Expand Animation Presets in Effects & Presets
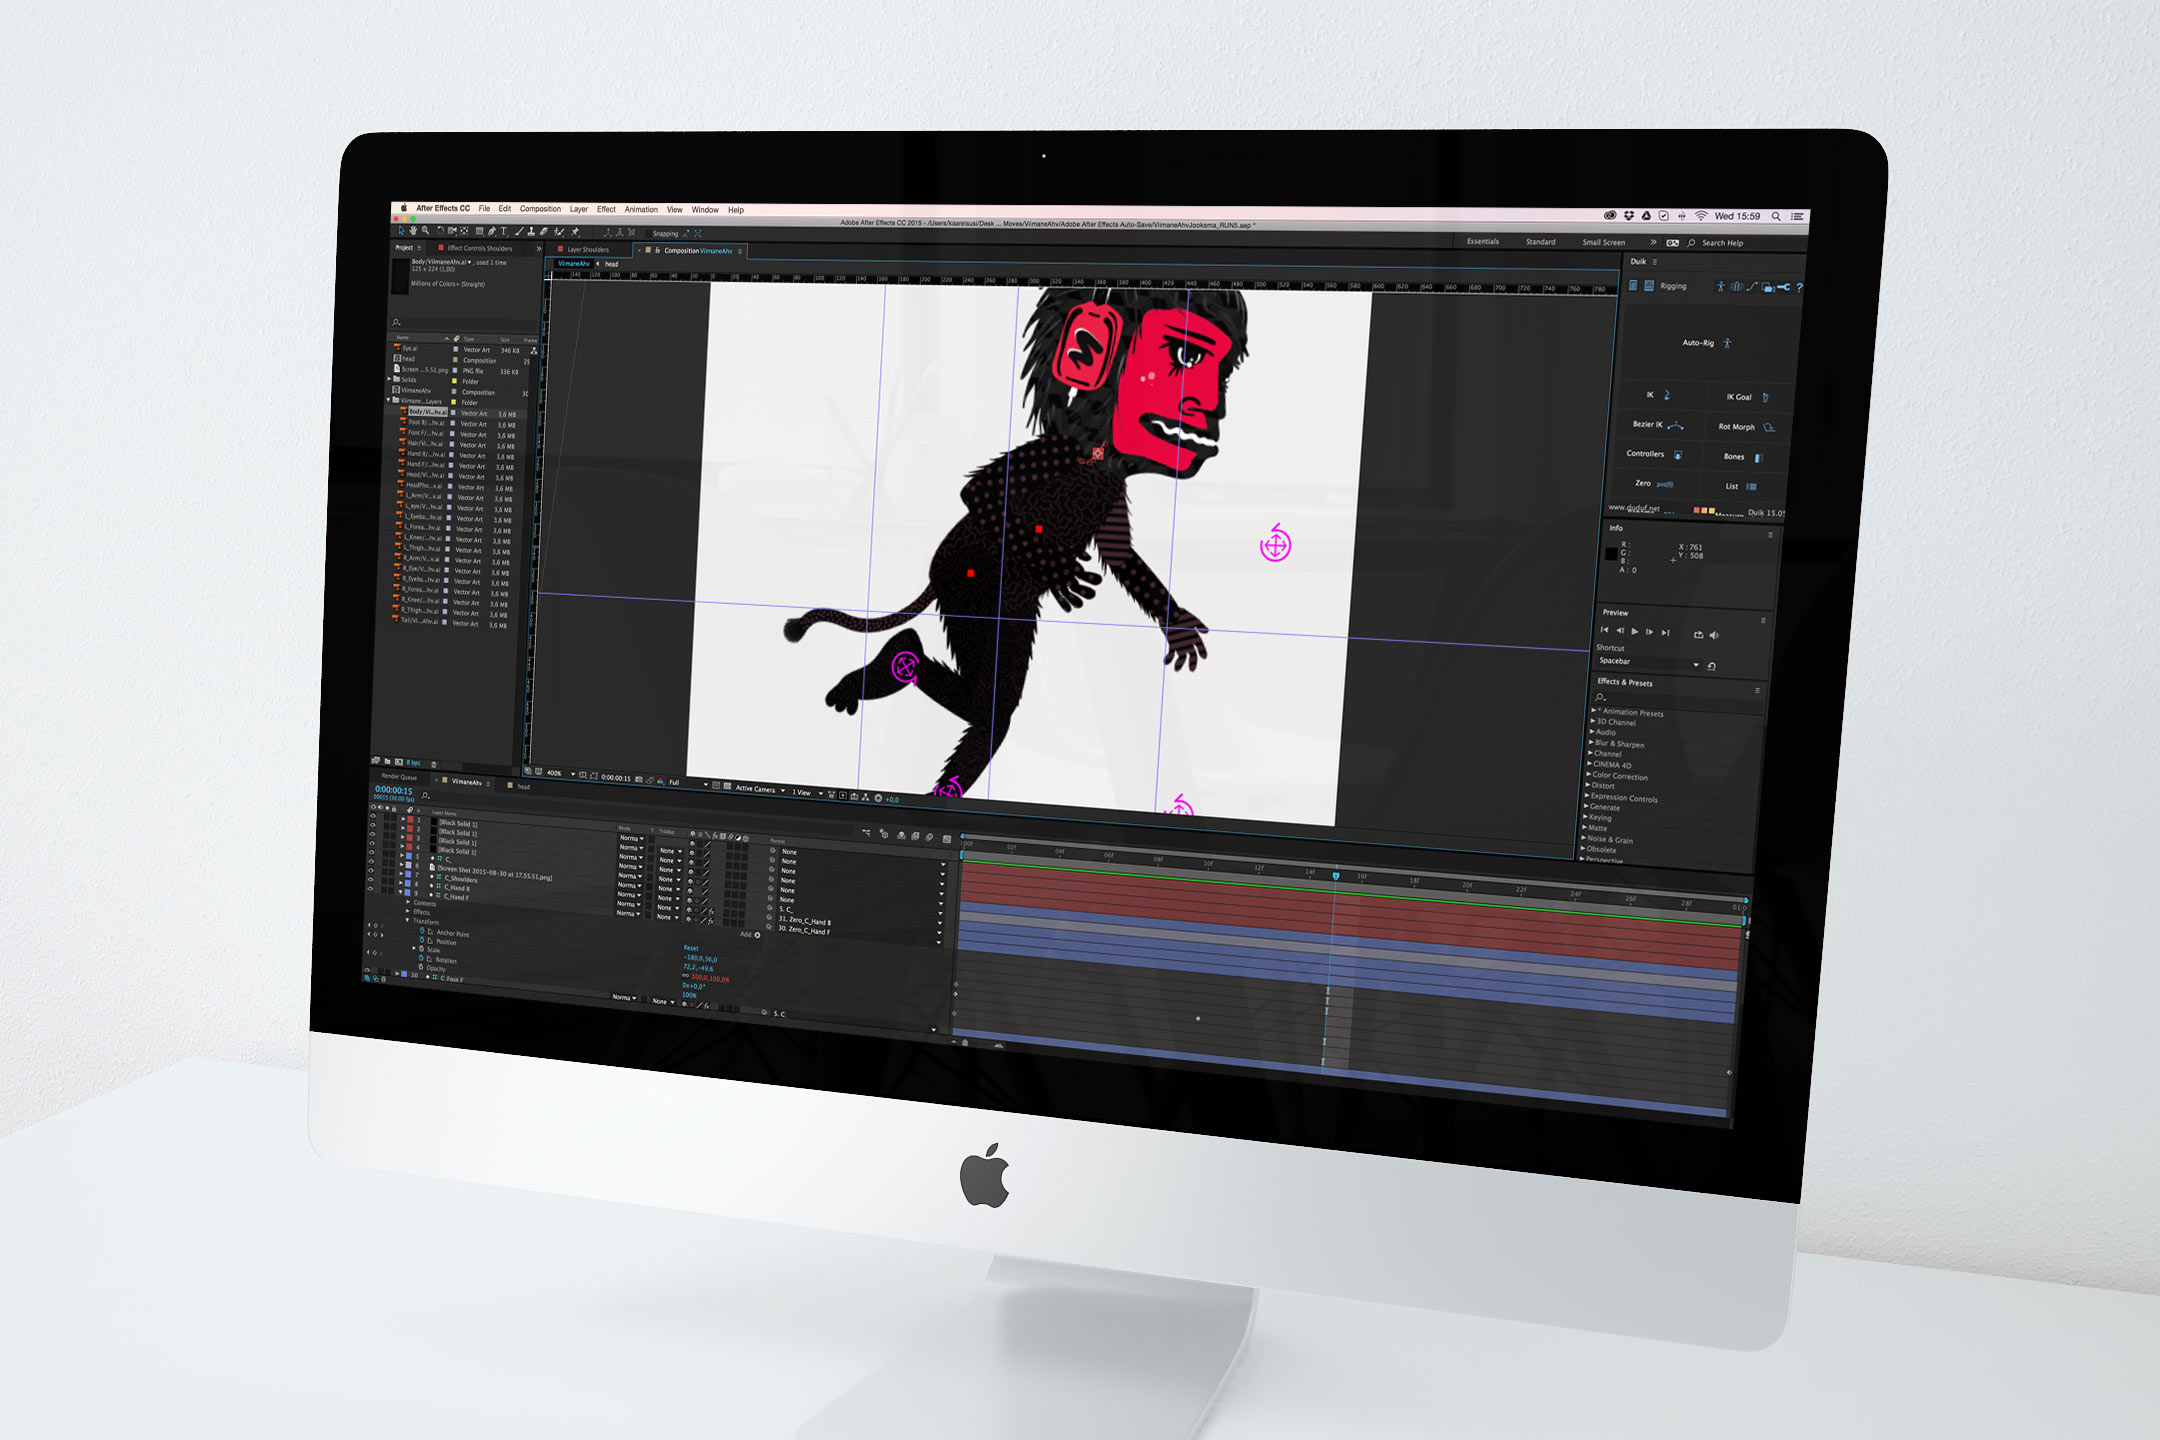 coord(1594,710)
